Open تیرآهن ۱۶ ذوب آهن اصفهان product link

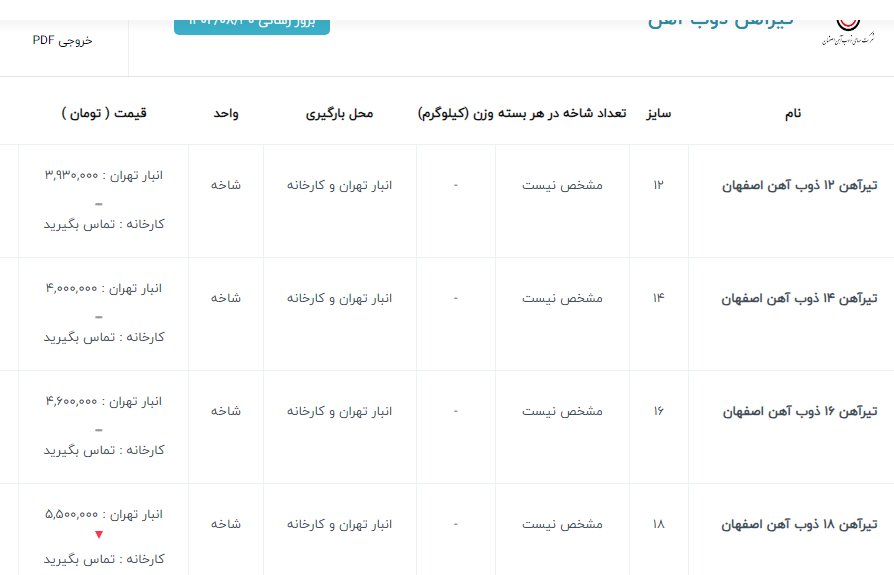point(799,412)
